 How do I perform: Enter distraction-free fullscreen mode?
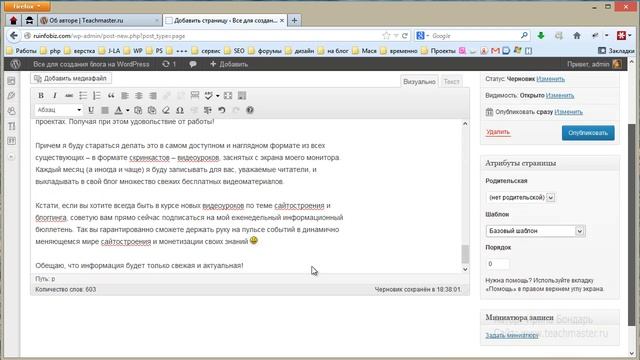click(228, 96)
